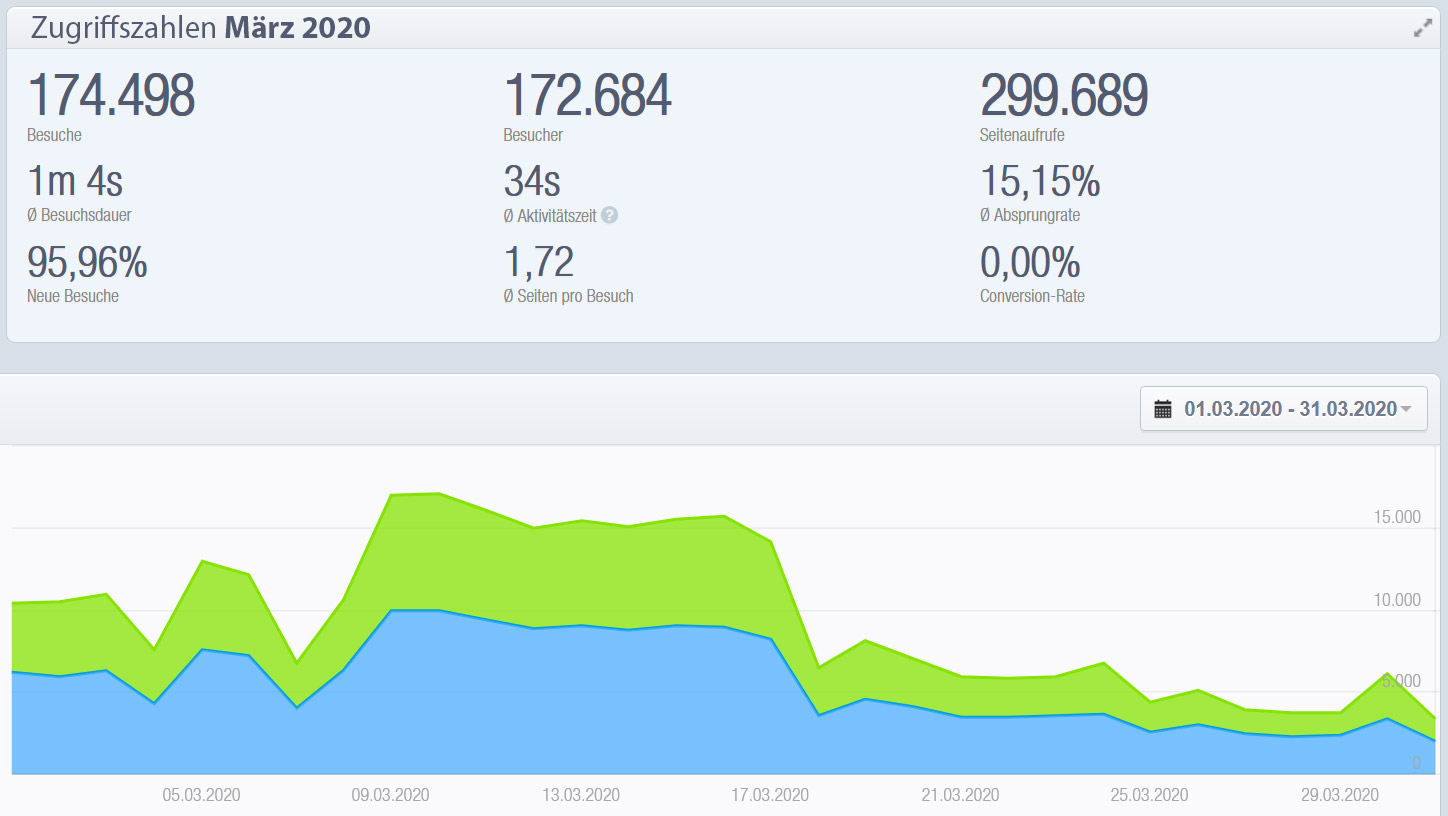
Task: Click the calendar icon in date picker
Action: coord(1162,409)
